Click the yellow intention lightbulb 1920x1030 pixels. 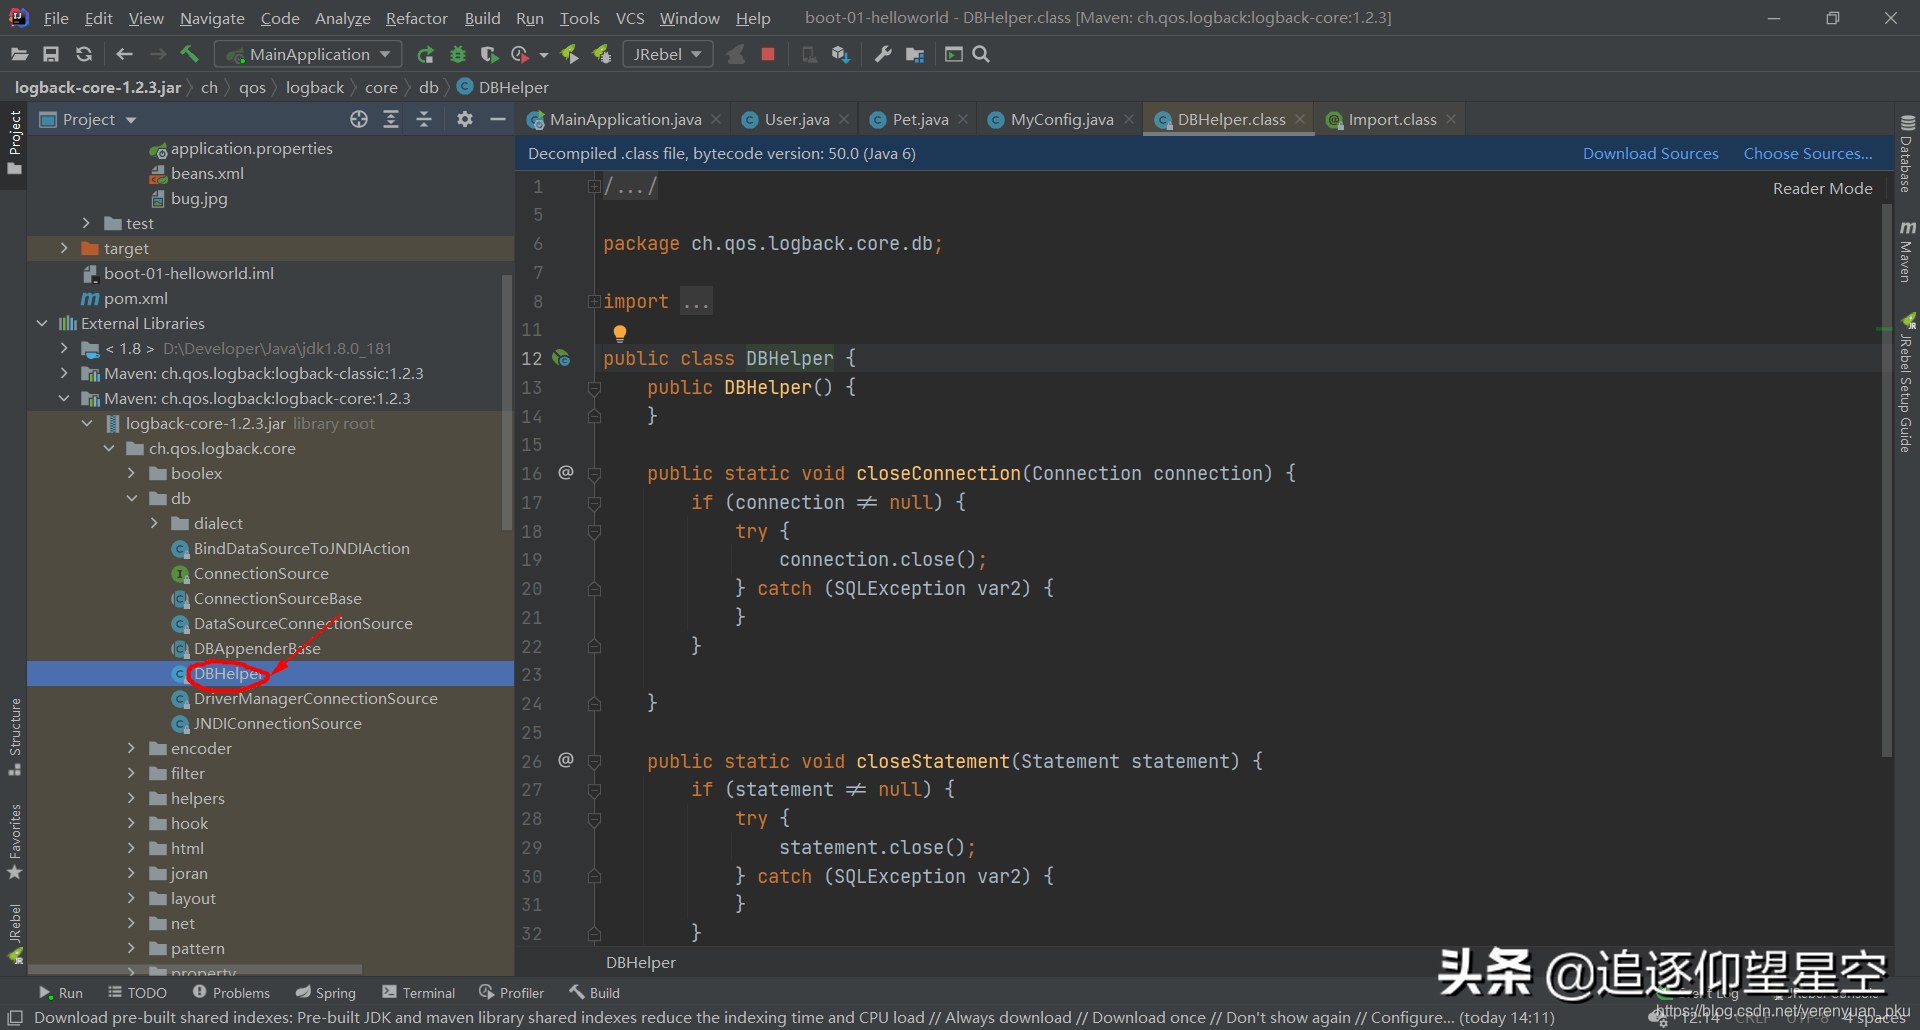[x=619, y=332]
